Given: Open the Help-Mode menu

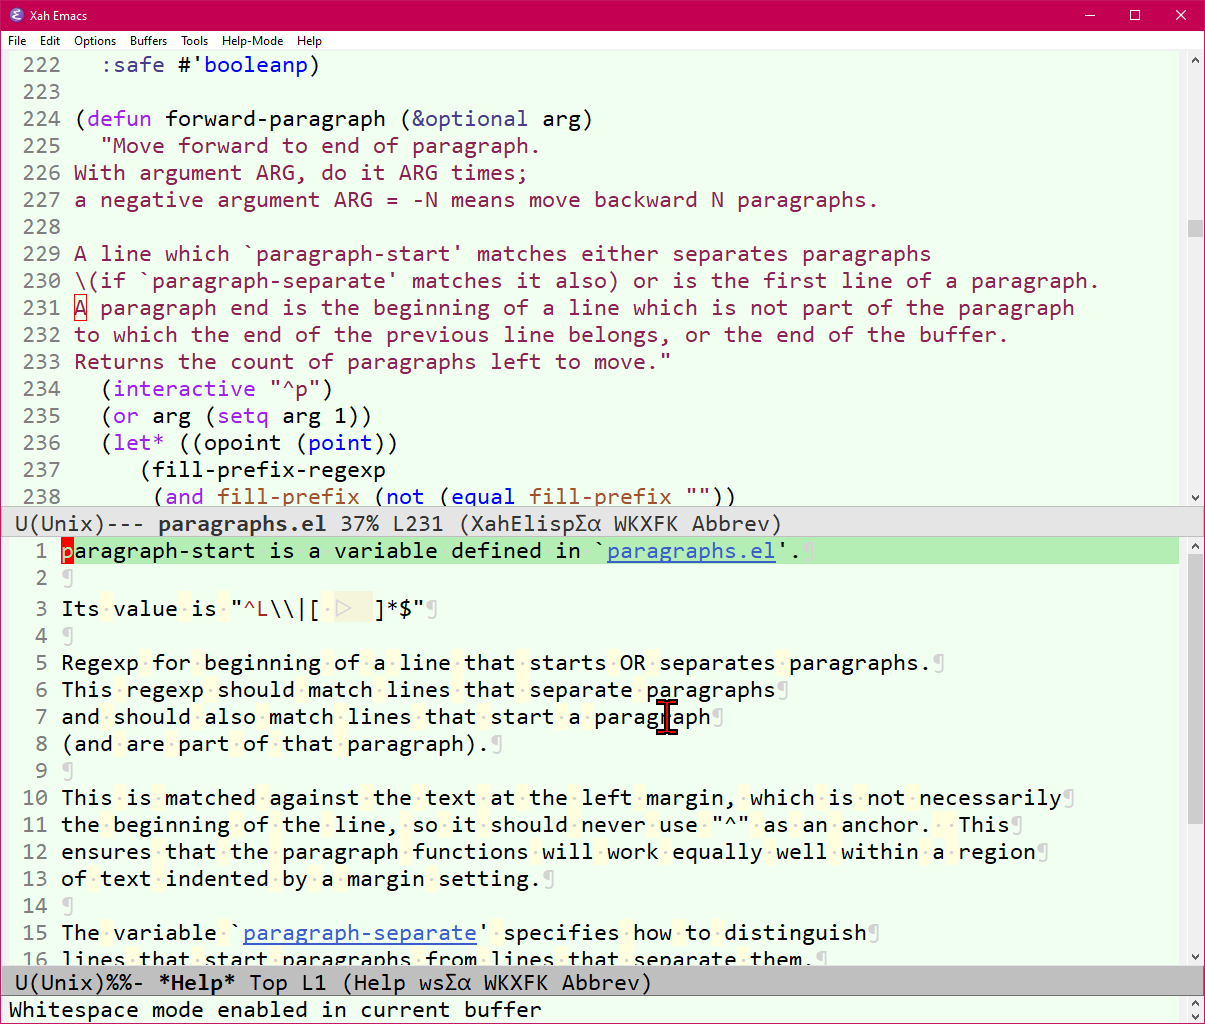Looking at the screenshot, I should (252, 41).
